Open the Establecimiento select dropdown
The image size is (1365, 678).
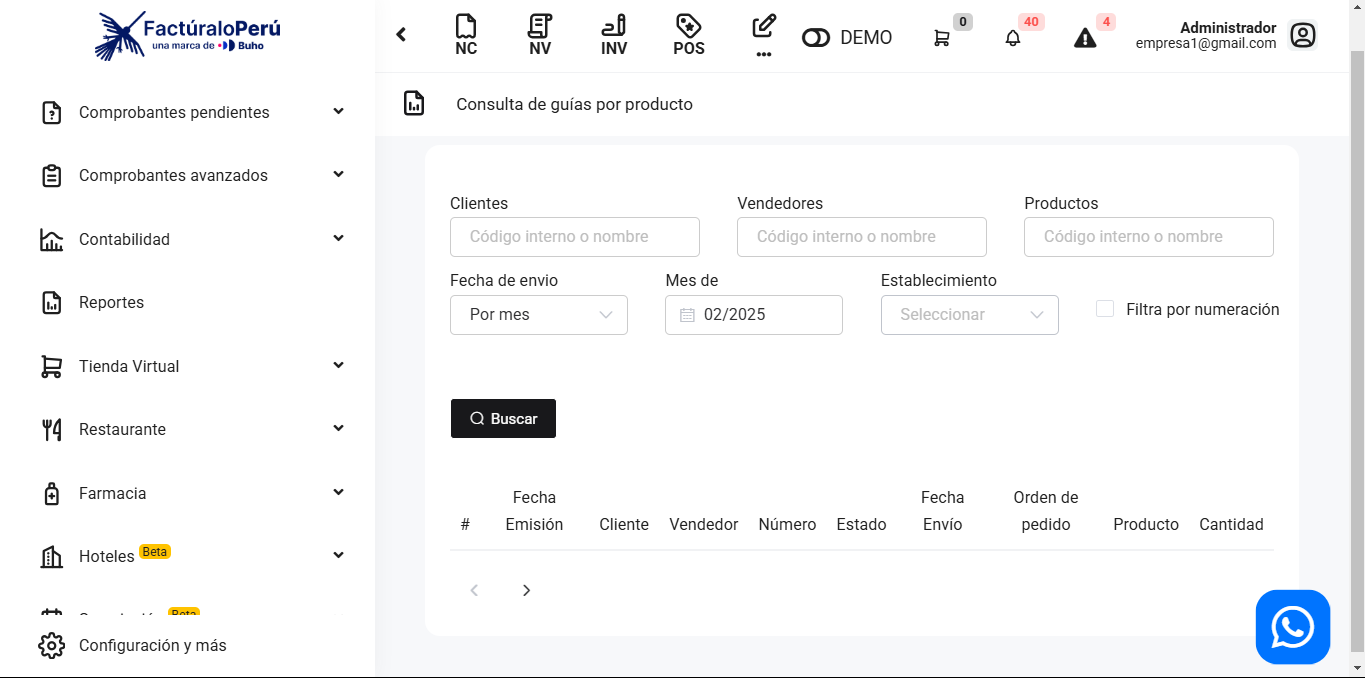coord(969,315)
